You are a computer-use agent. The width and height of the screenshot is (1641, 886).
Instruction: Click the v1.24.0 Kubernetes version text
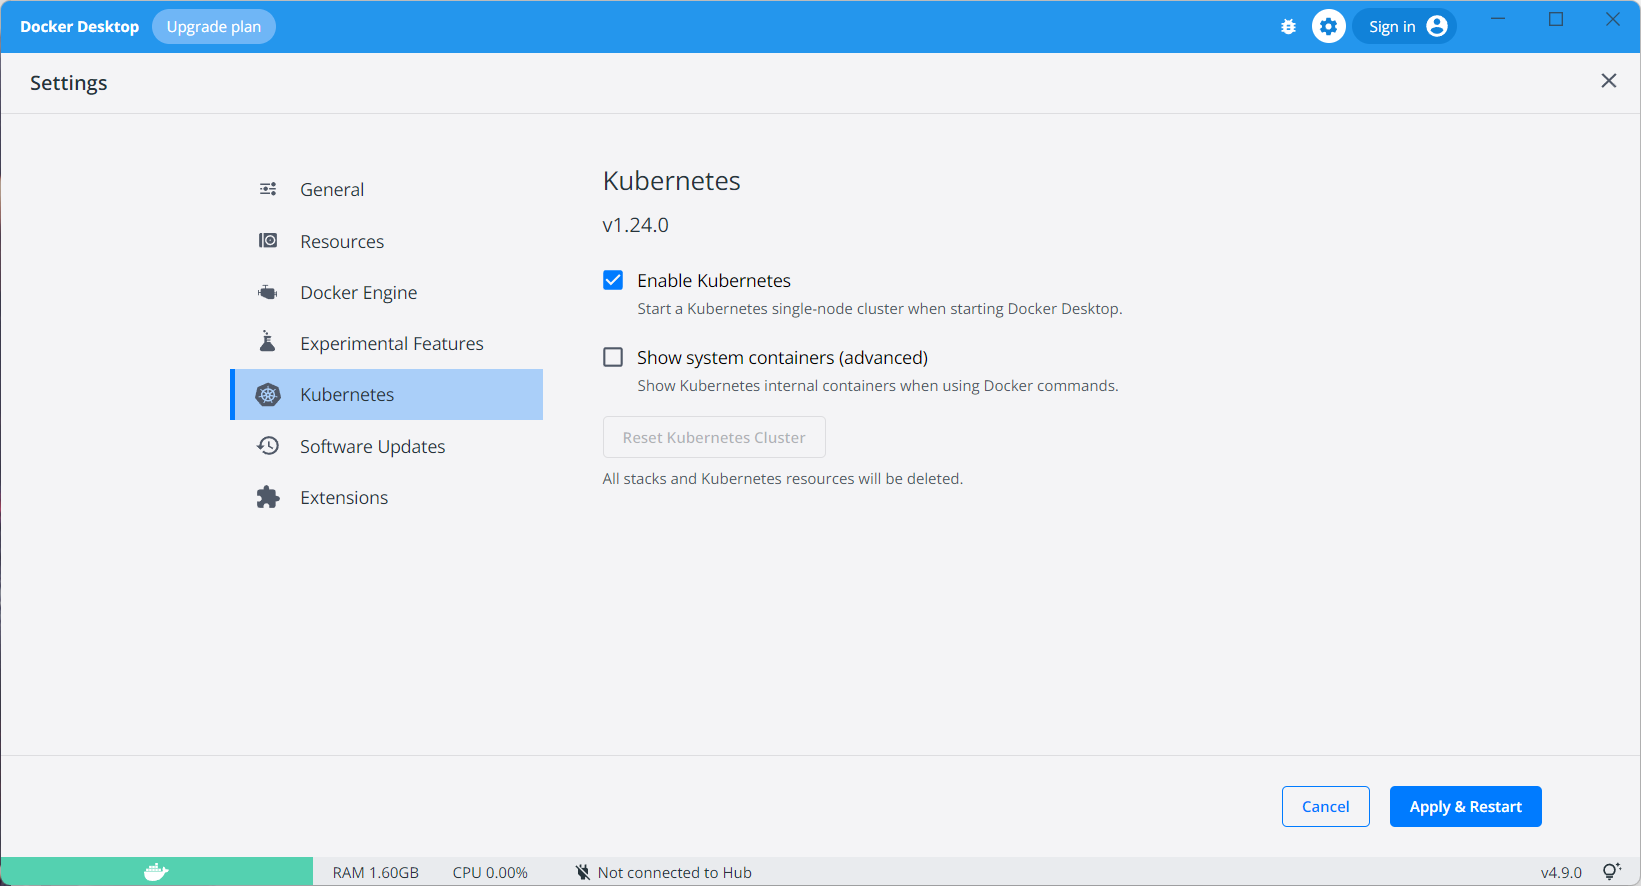pyautogui.click(x=636, y=225)
